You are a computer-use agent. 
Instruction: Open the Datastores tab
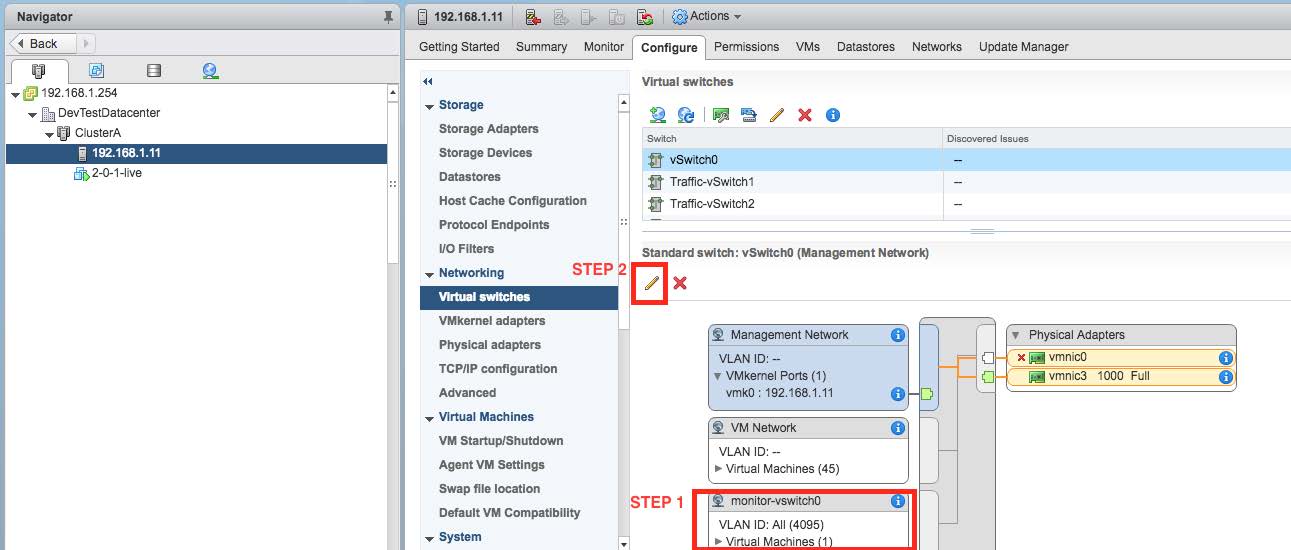(x=867, y=47)
